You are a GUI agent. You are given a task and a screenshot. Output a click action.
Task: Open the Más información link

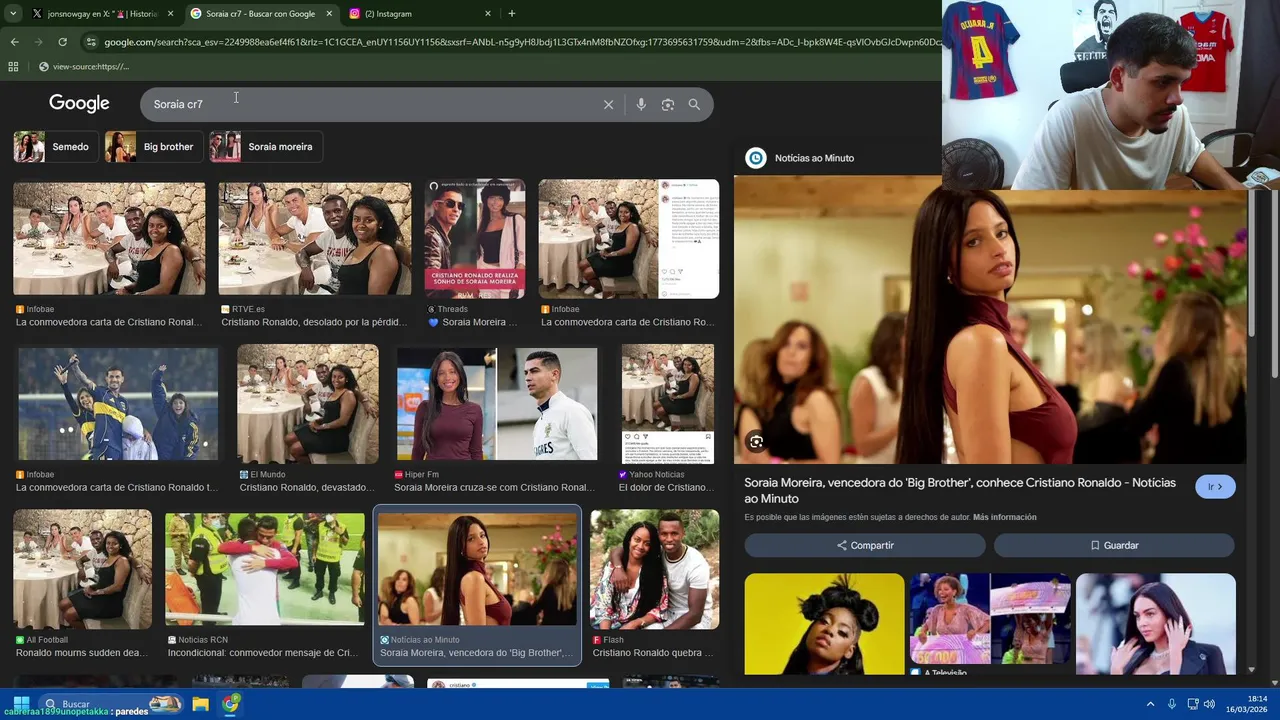point(1004,517)
